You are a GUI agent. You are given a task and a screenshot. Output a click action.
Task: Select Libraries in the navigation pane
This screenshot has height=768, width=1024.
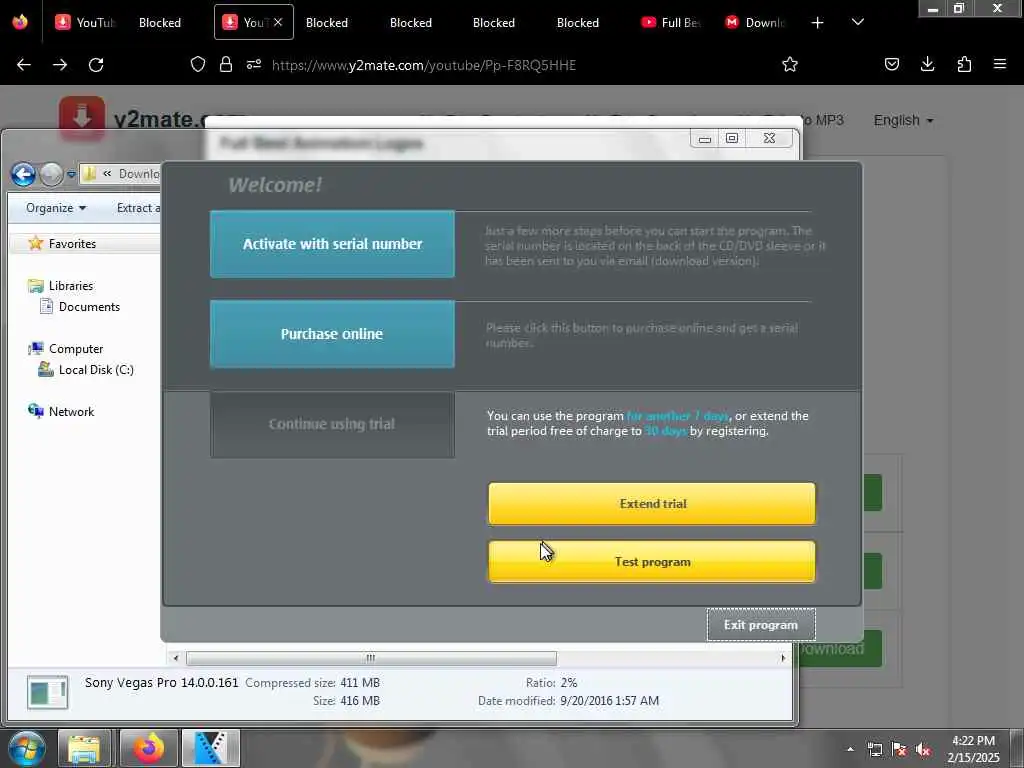click(x=71, y=285)
